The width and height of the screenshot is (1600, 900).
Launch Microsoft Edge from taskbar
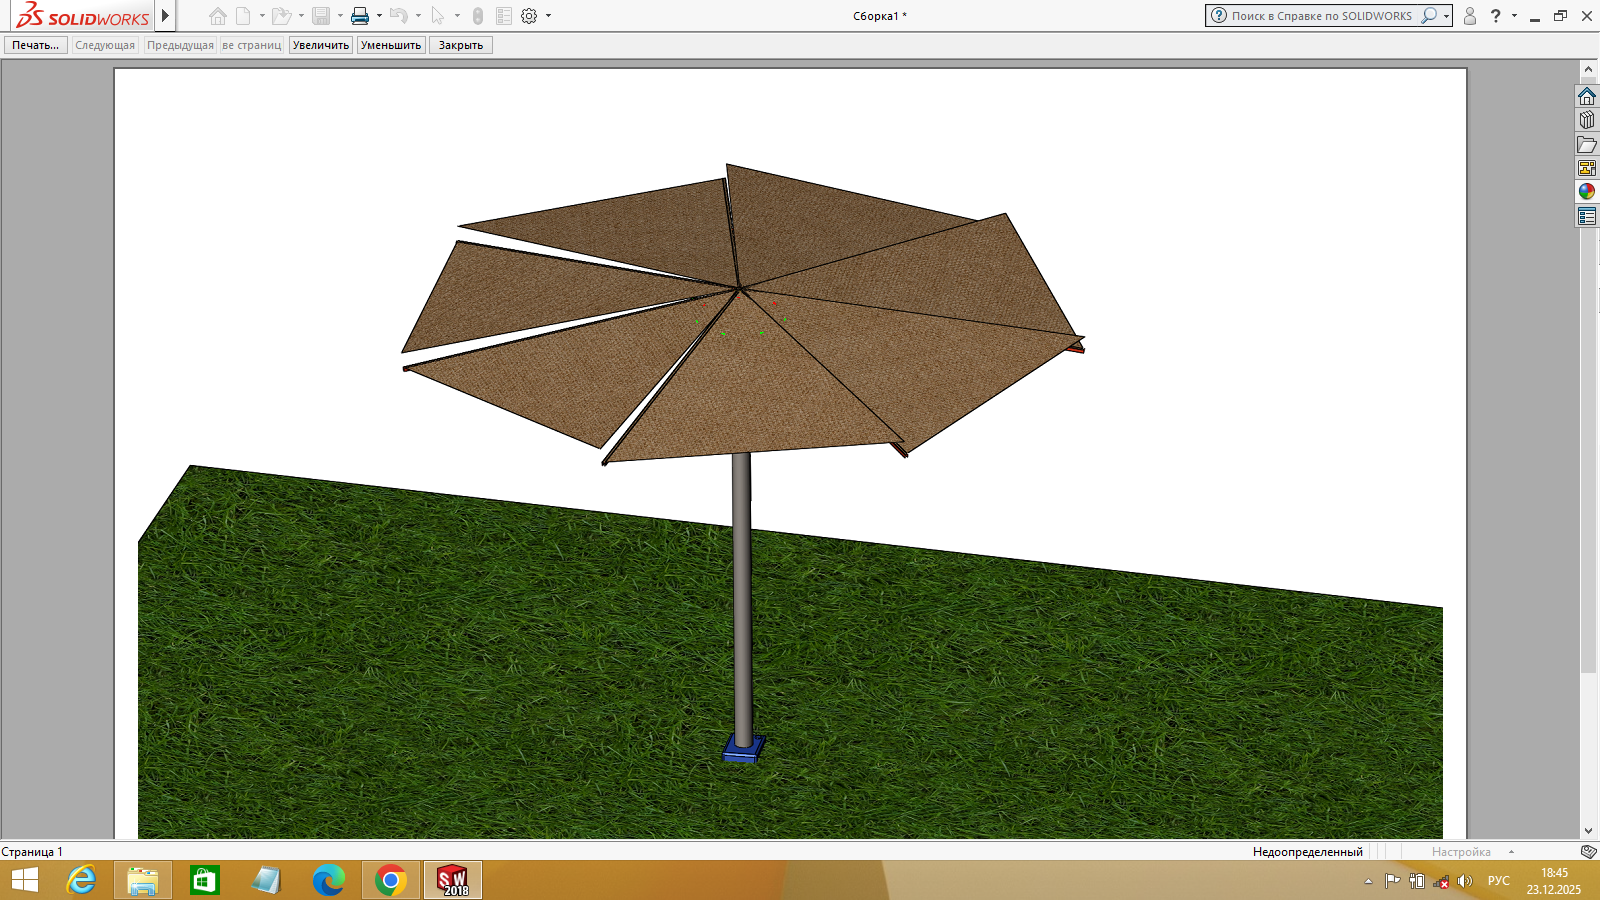click(329, 881)
